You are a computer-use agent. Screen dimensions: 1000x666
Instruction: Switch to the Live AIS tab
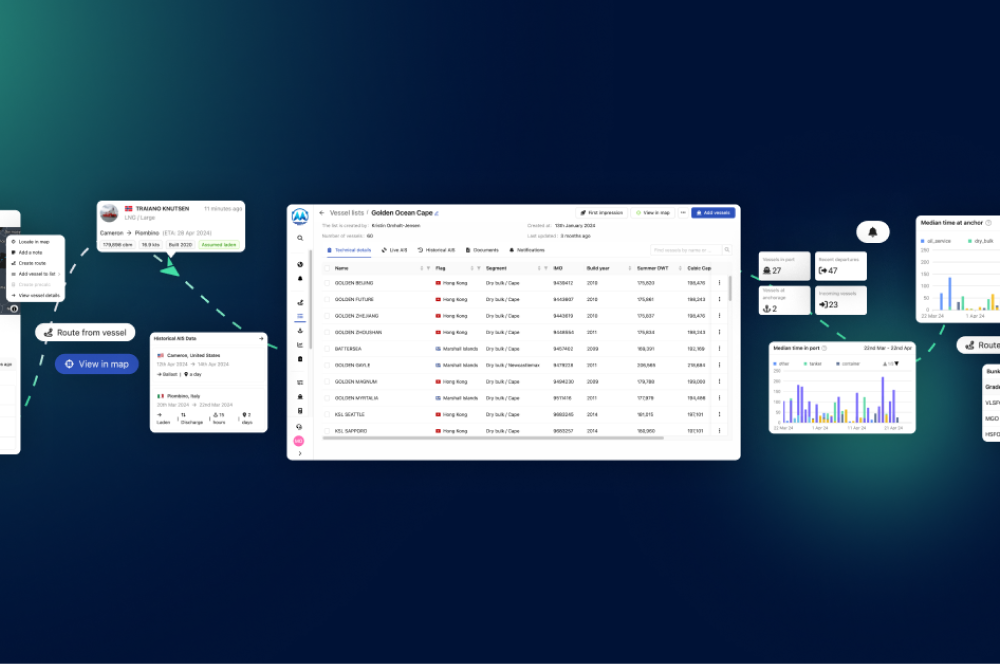394,250
